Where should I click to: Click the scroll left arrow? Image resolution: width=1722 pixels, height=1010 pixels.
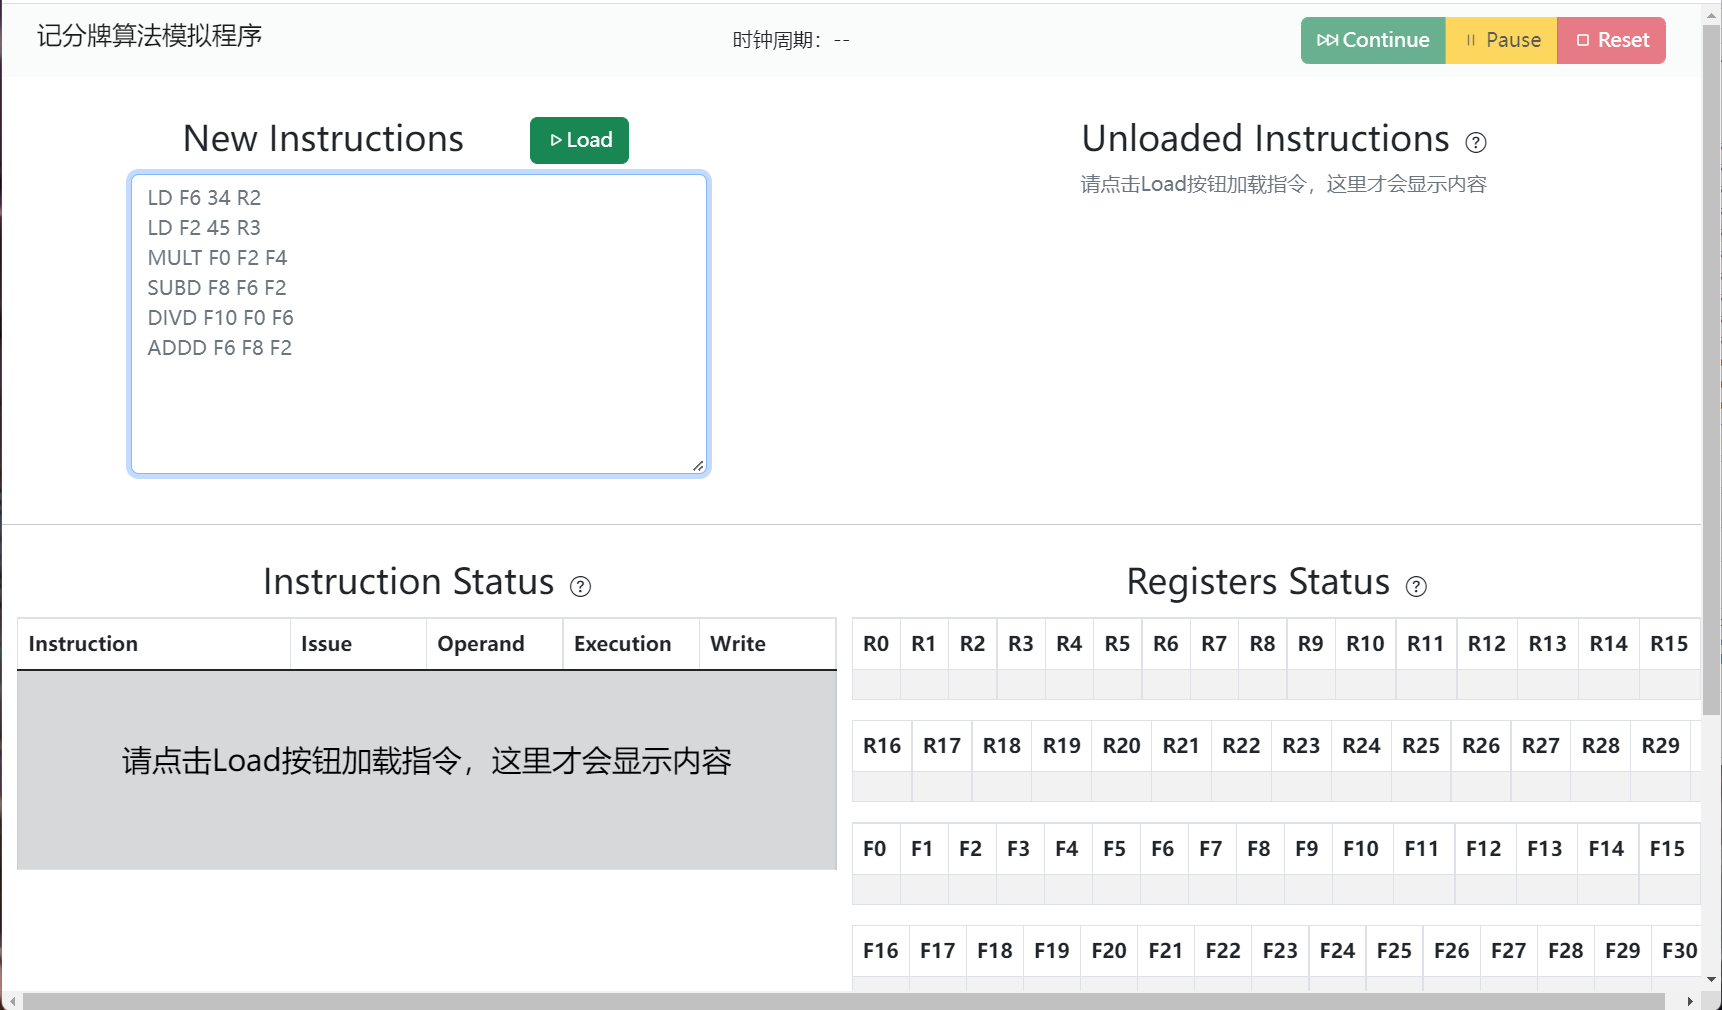tap(11, 1001)
